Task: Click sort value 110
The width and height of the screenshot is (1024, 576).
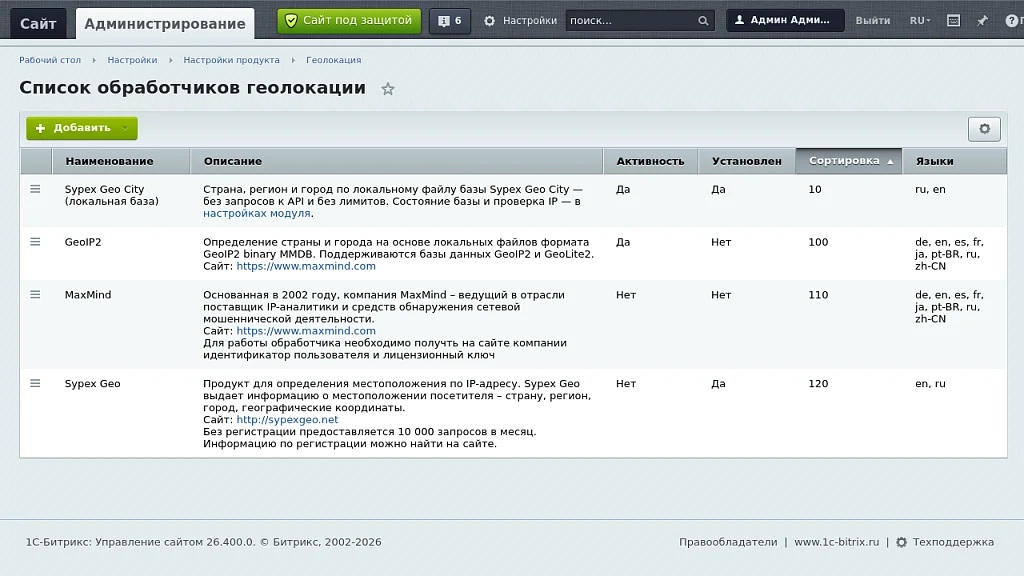Action: click(x=818, y=295)
